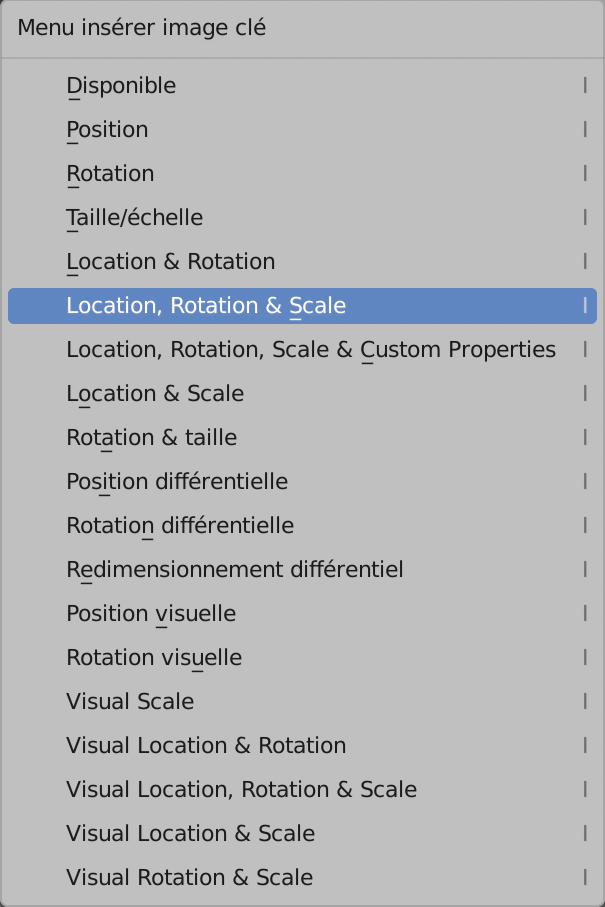Select Location & Rotation entry
This screenshot has width=605, height=907.
pyautogui.click(x=170, y=262)
